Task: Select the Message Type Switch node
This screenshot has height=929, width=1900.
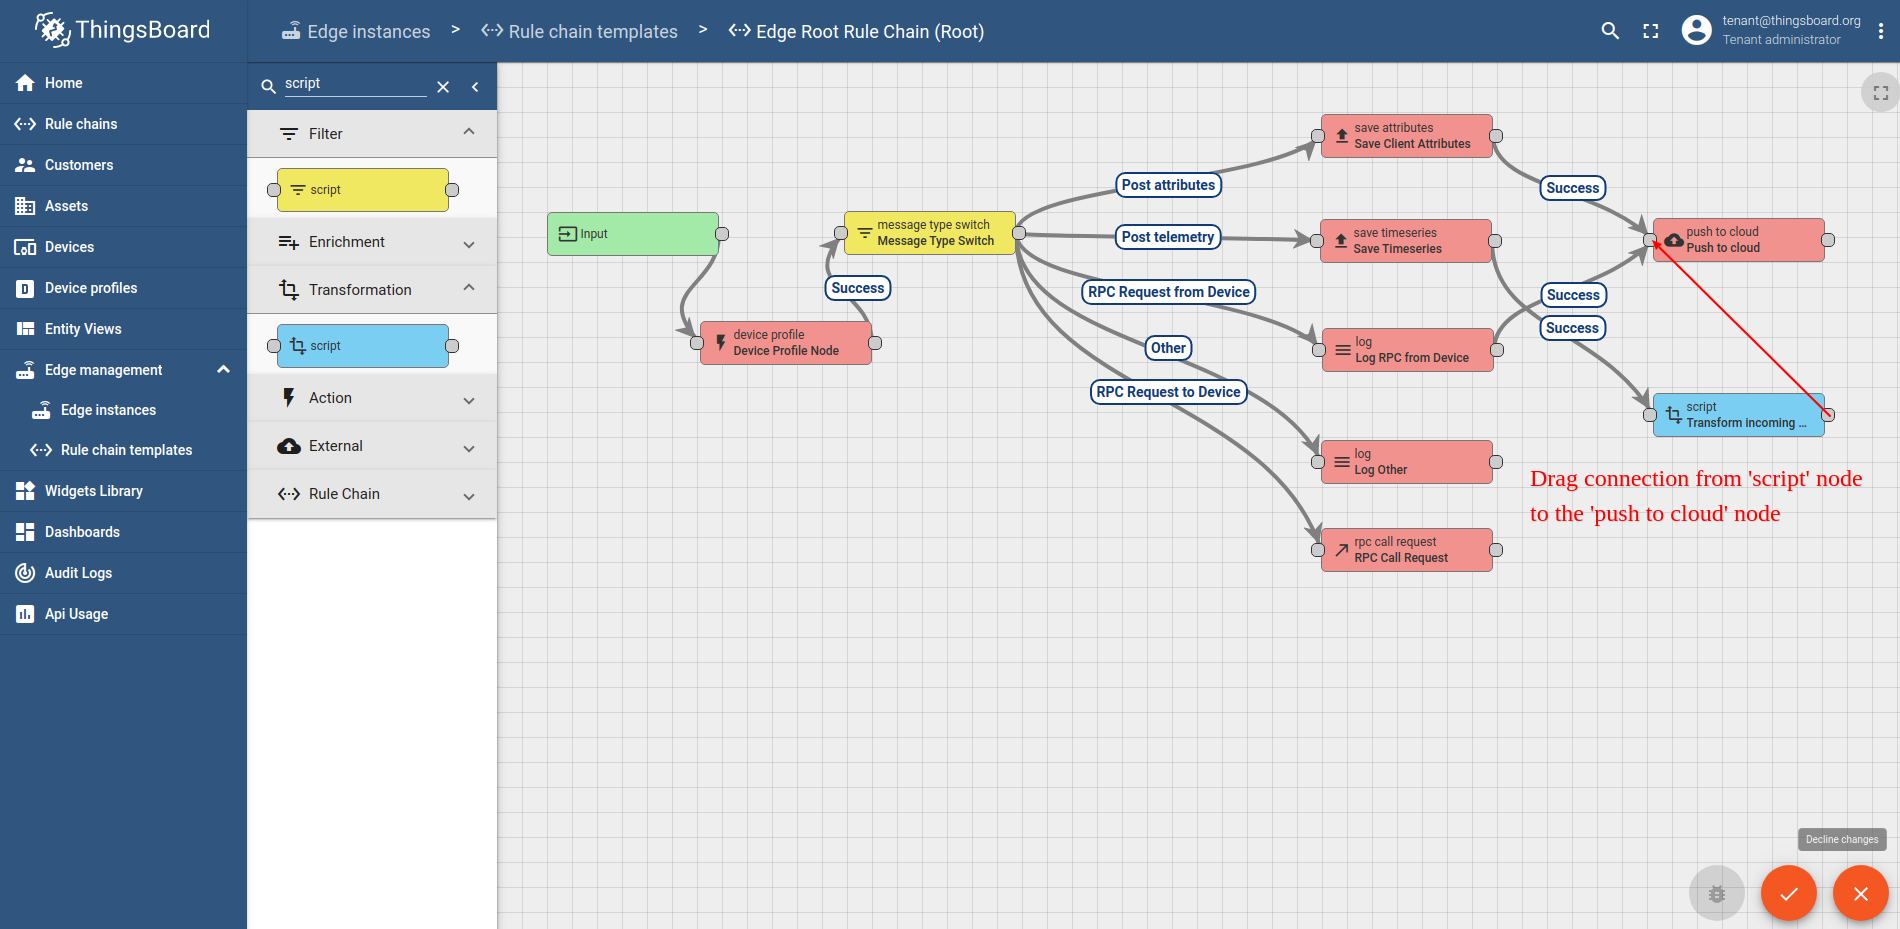Action: (x=930, y=233)
